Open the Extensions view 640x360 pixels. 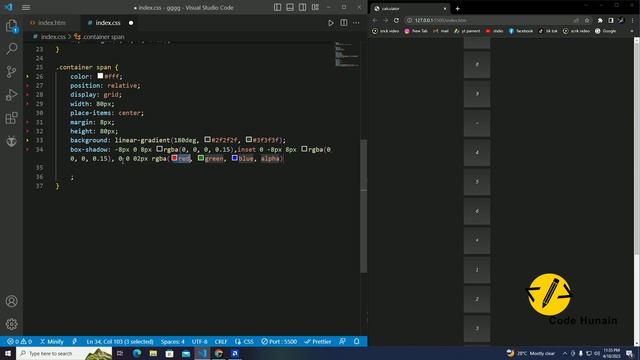click(11, 118)
